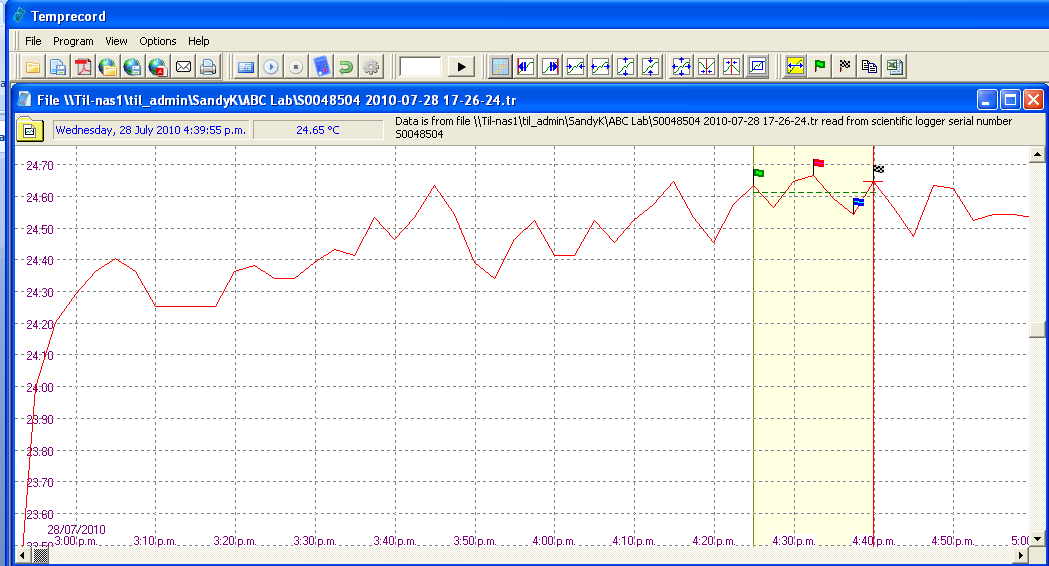Open the File menu
The height and width of the screenshot is (566, 1049).
pos(33,41)
